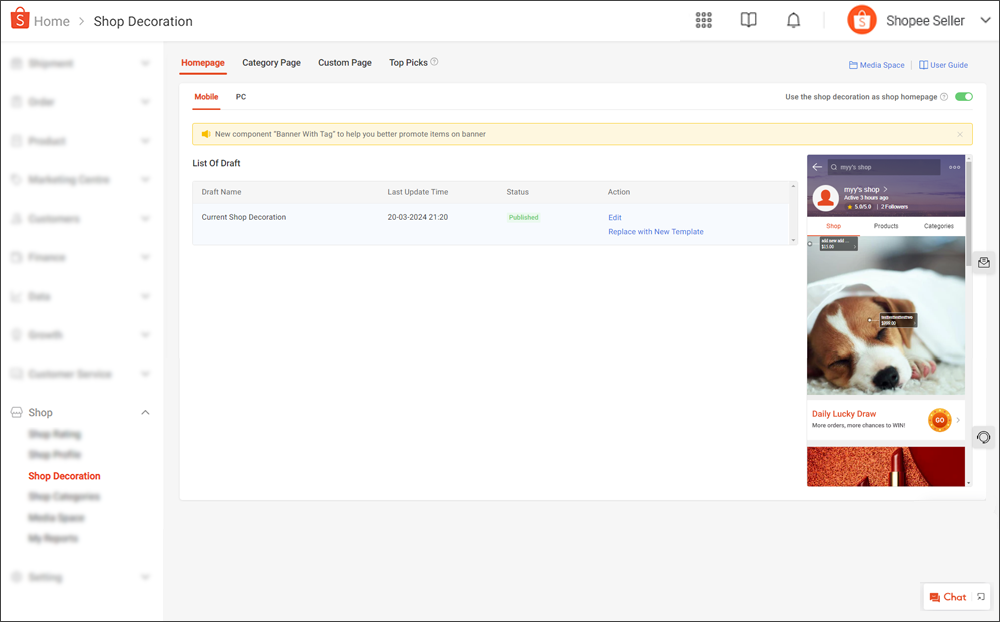This screenshot has height=622, width=1000.
Task: Click the Shopee logo icon
Action: pyautogui.click(x=20, y=19)
